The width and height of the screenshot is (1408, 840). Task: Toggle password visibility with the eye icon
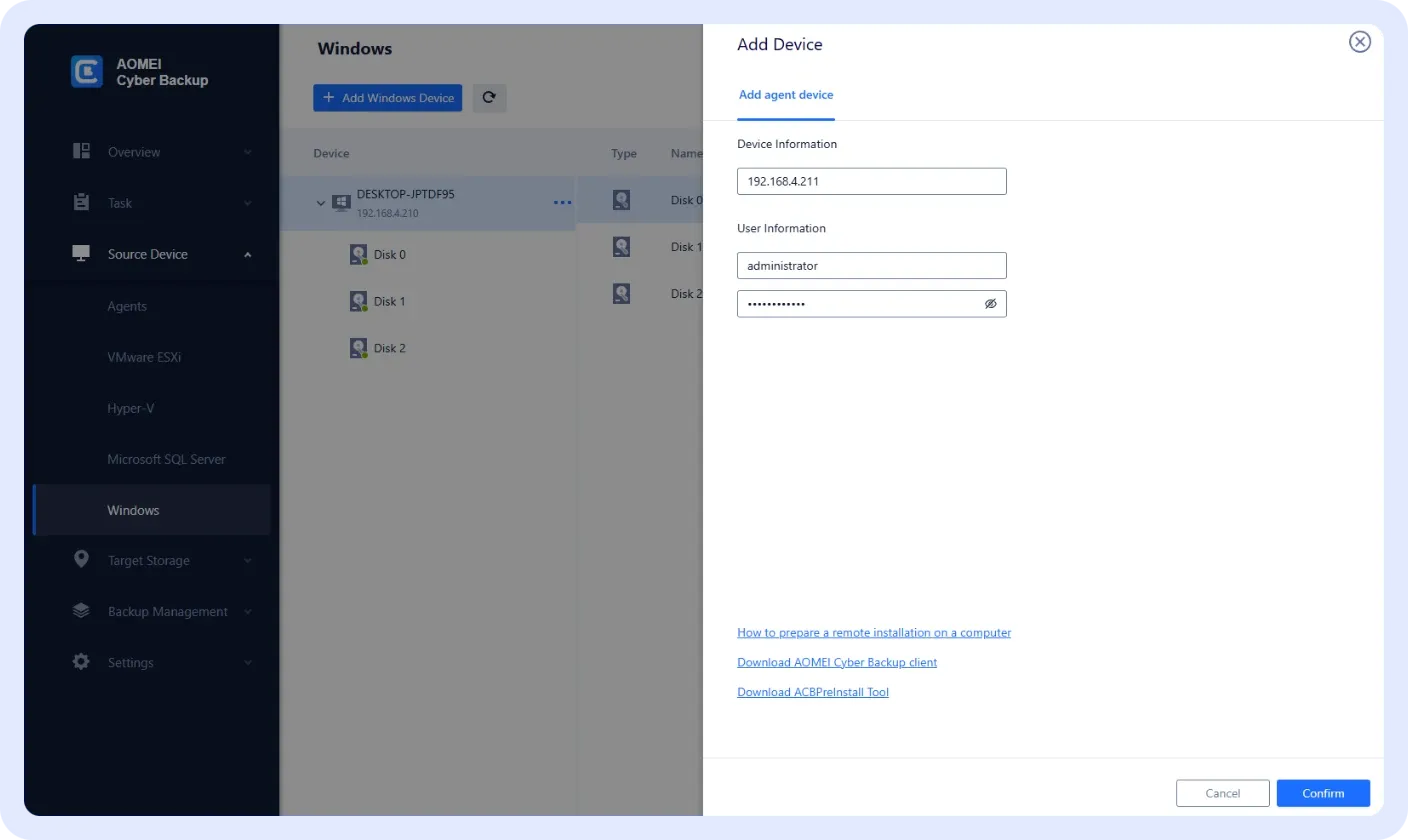coord(990,304)
